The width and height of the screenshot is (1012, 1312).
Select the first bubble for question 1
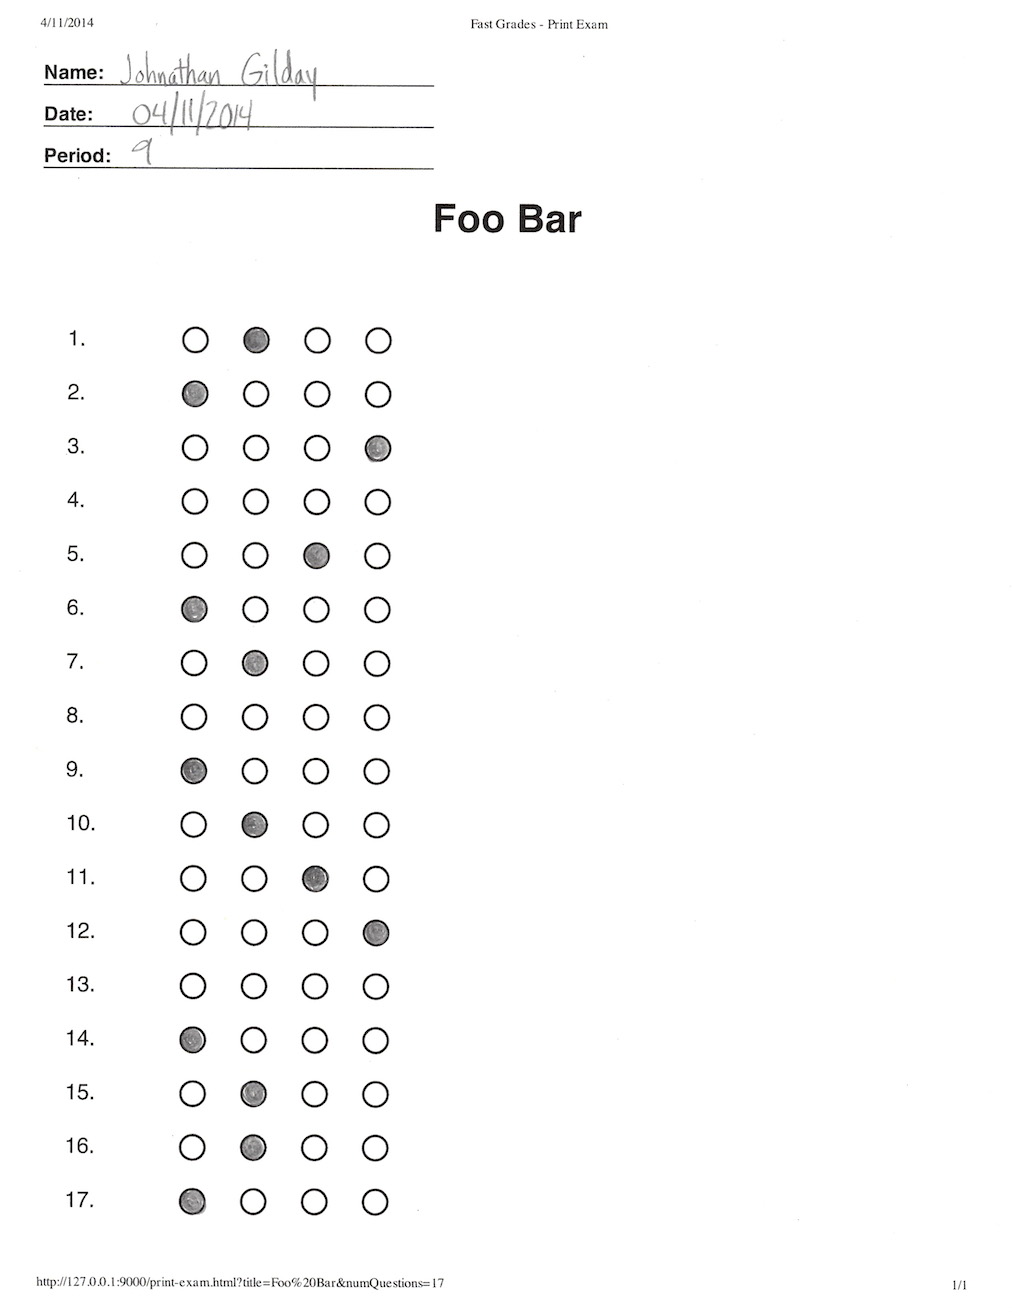(x=195, y=341)
